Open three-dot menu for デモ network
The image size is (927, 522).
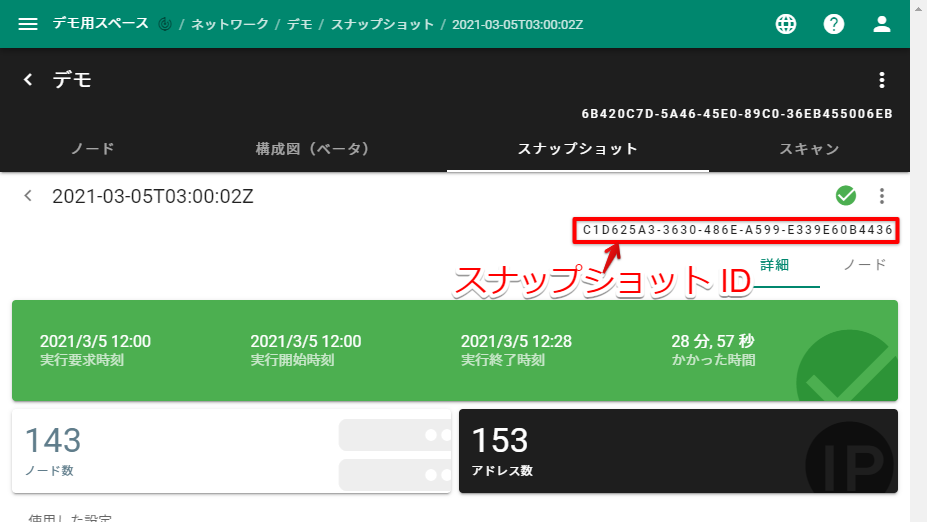881,80
